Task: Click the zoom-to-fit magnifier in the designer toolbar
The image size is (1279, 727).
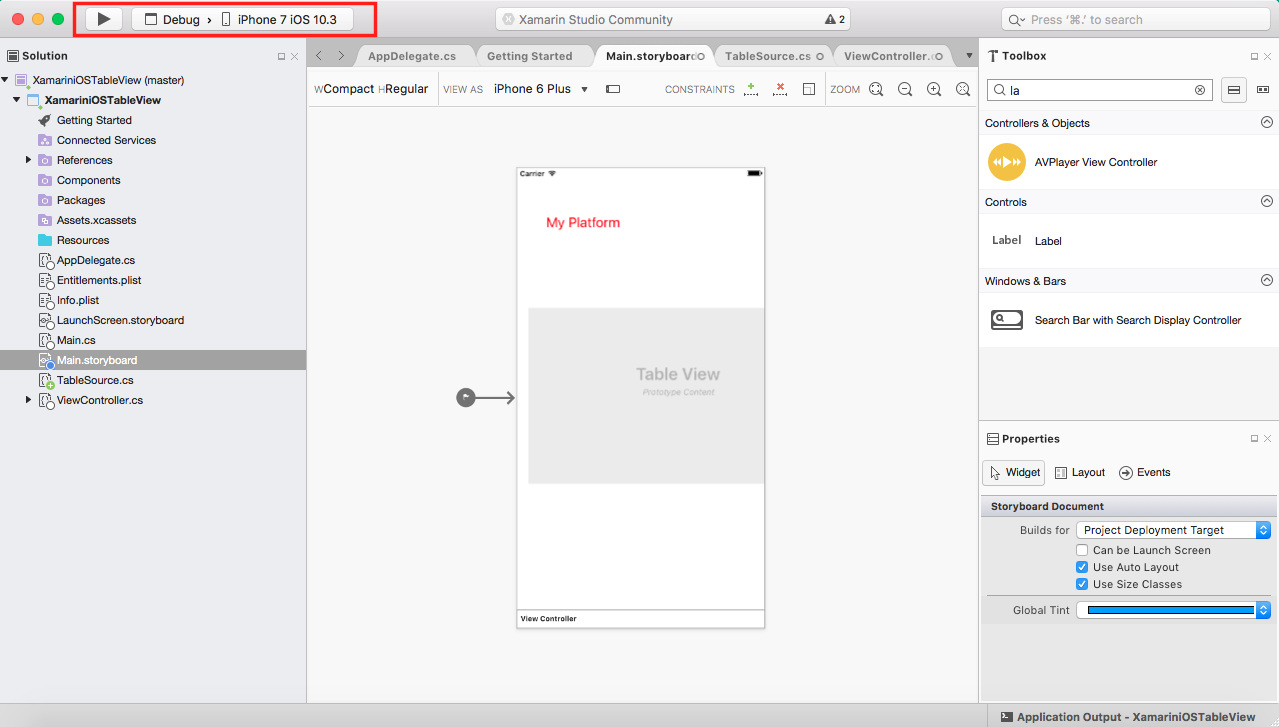Action: click(x=876, y=89)
